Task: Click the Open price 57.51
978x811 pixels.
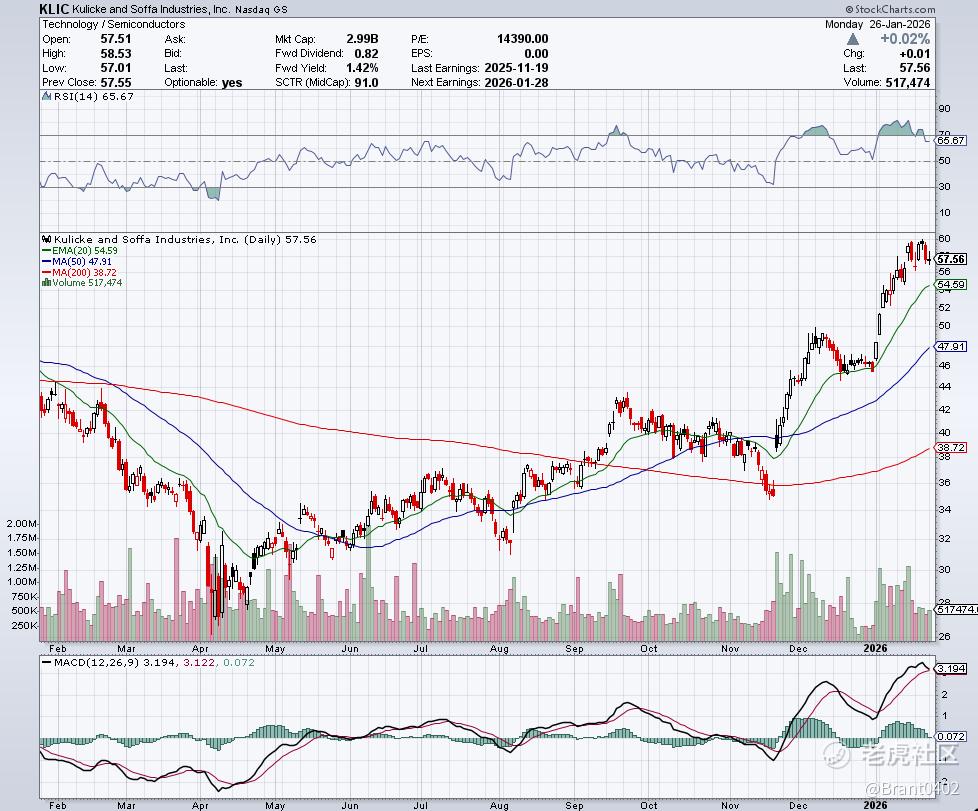Action: [x=116, y=39]
